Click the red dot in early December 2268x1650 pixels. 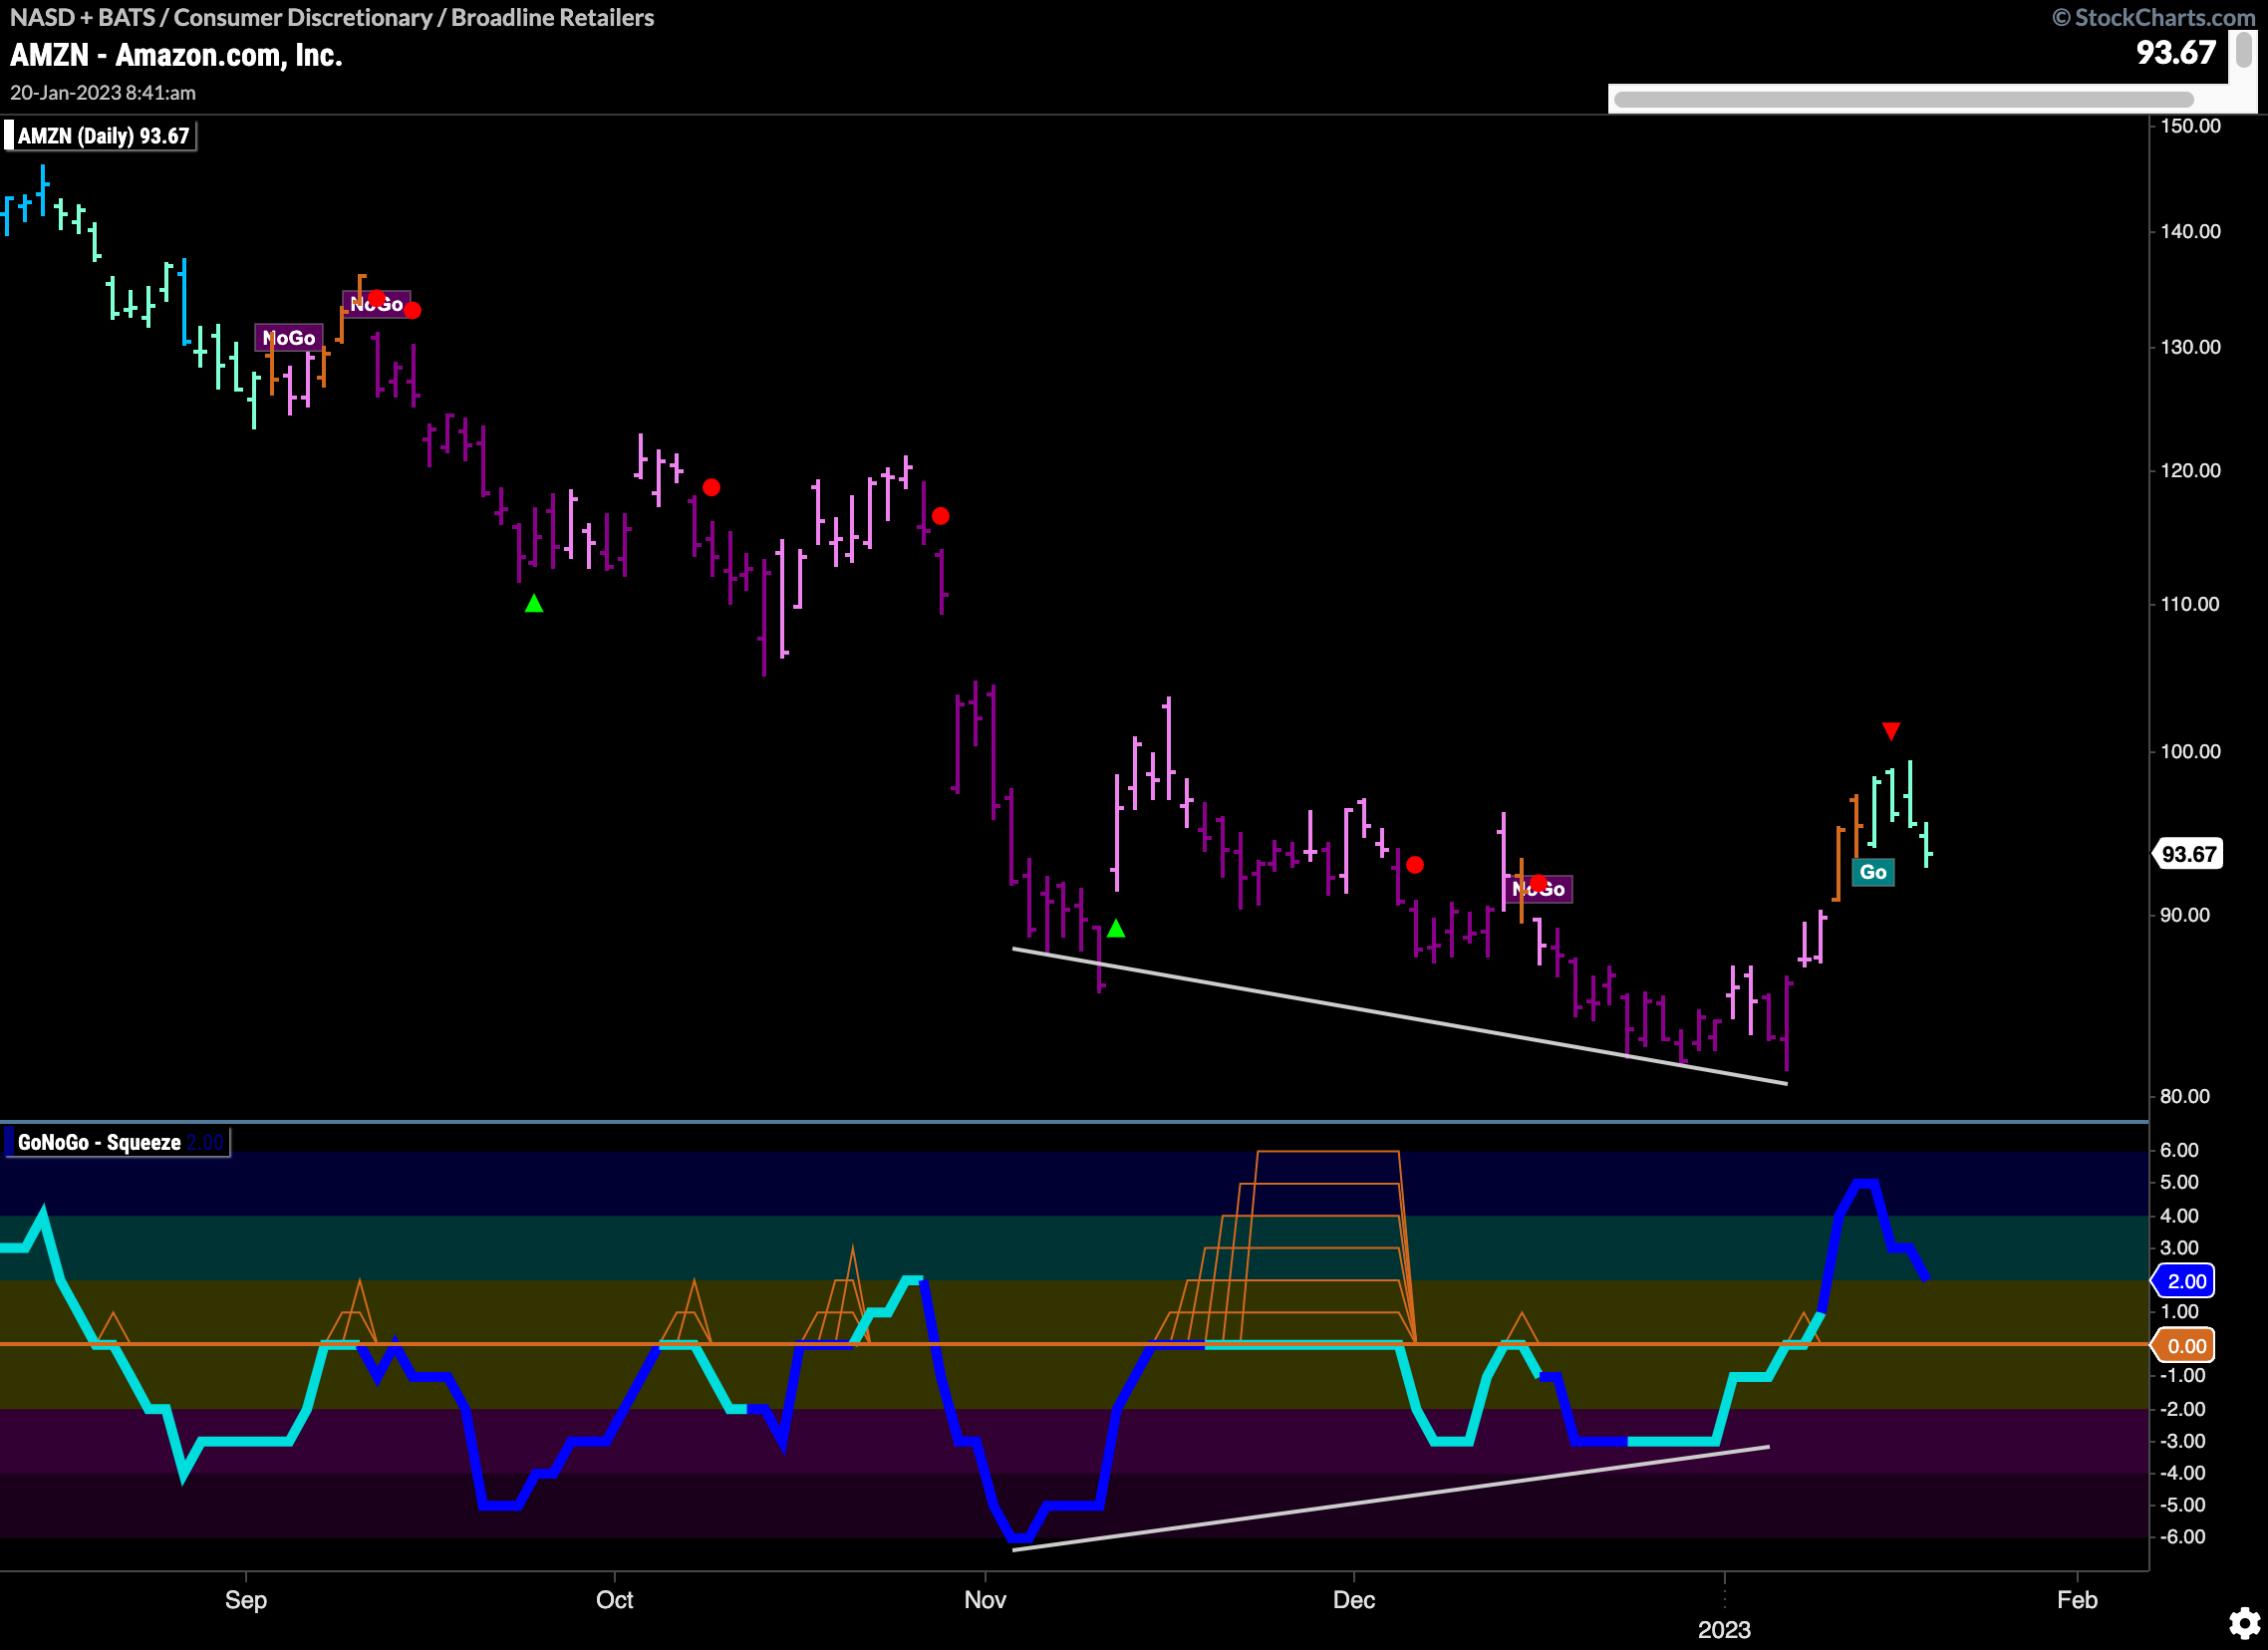1414,864
